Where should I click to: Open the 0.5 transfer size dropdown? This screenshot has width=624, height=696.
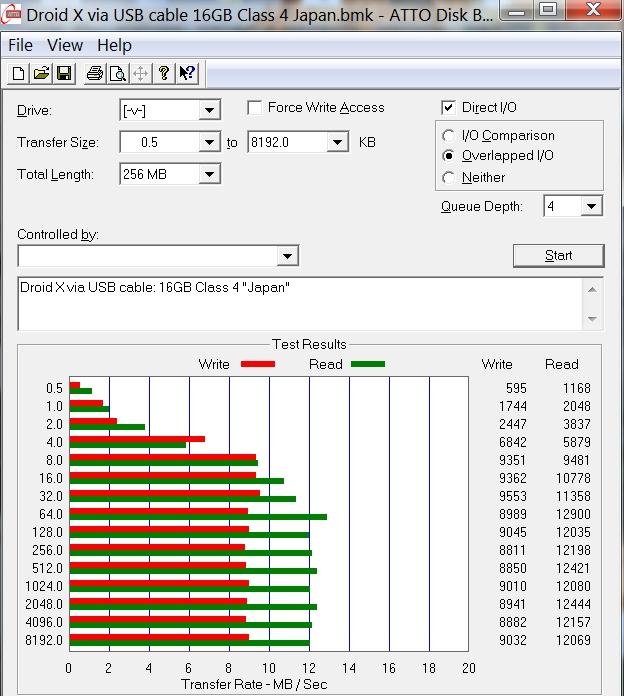tap(209, 142)
